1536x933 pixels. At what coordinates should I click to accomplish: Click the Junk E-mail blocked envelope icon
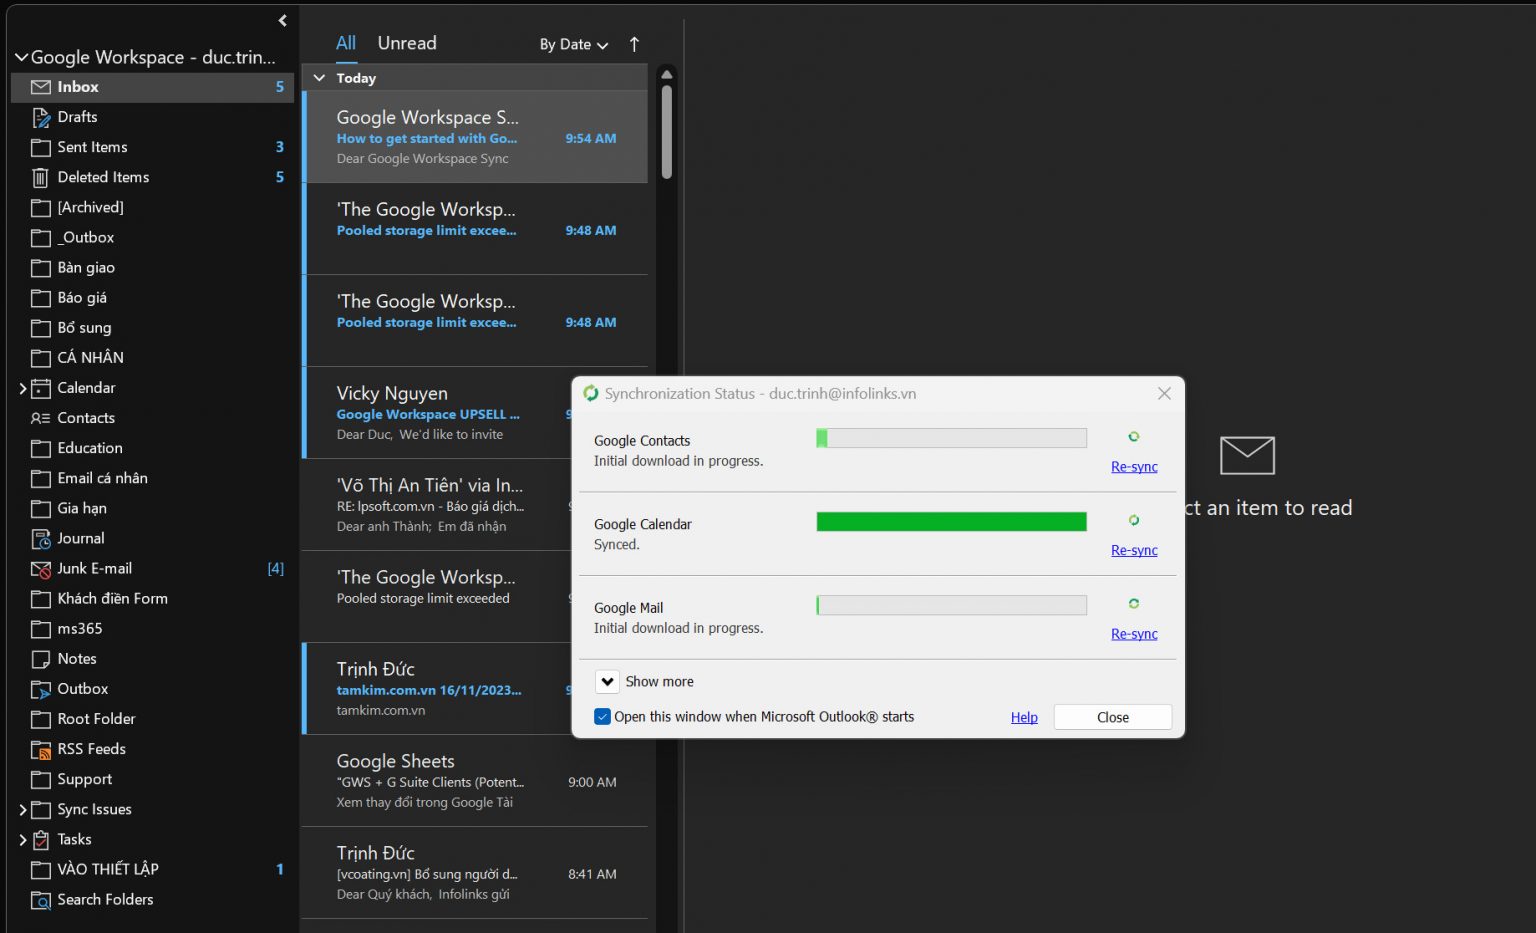pos(41,569)
